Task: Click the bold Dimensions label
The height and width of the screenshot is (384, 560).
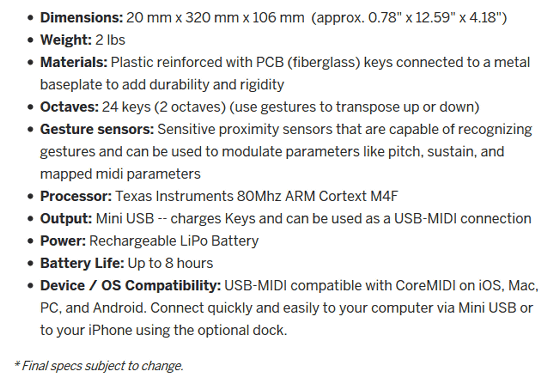Action: (x=81, y=18)
